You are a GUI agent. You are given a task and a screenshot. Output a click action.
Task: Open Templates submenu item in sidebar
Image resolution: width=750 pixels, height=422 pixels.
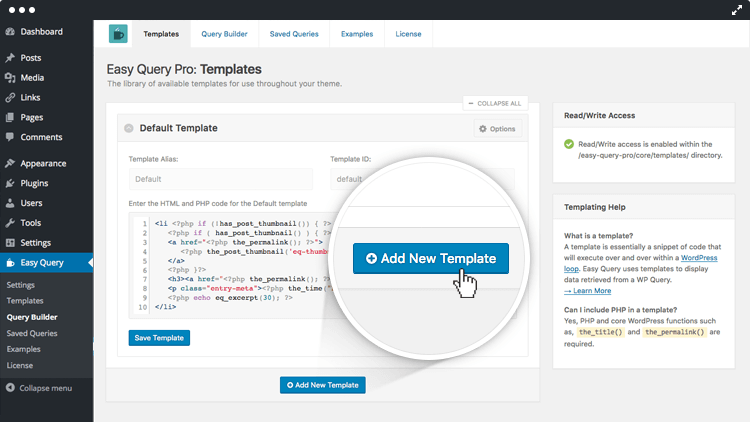tap(25, 301)
